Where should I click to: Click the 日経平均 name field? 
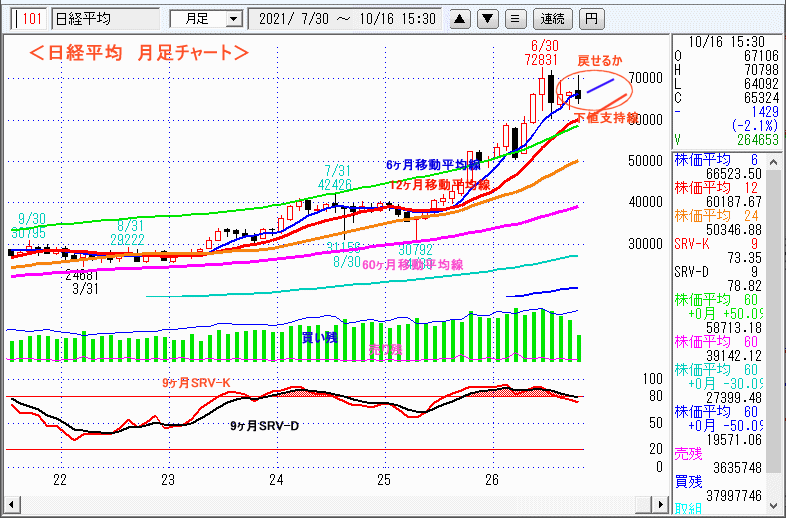[106, 19]
